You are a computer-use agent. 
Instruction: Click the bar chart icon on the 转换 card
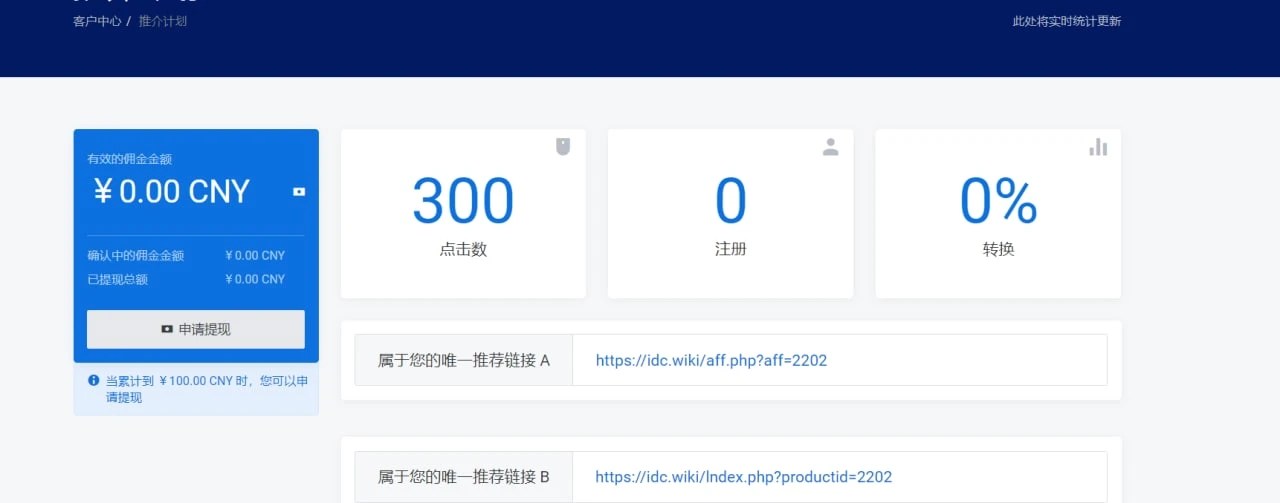[x=1098, y=147]
